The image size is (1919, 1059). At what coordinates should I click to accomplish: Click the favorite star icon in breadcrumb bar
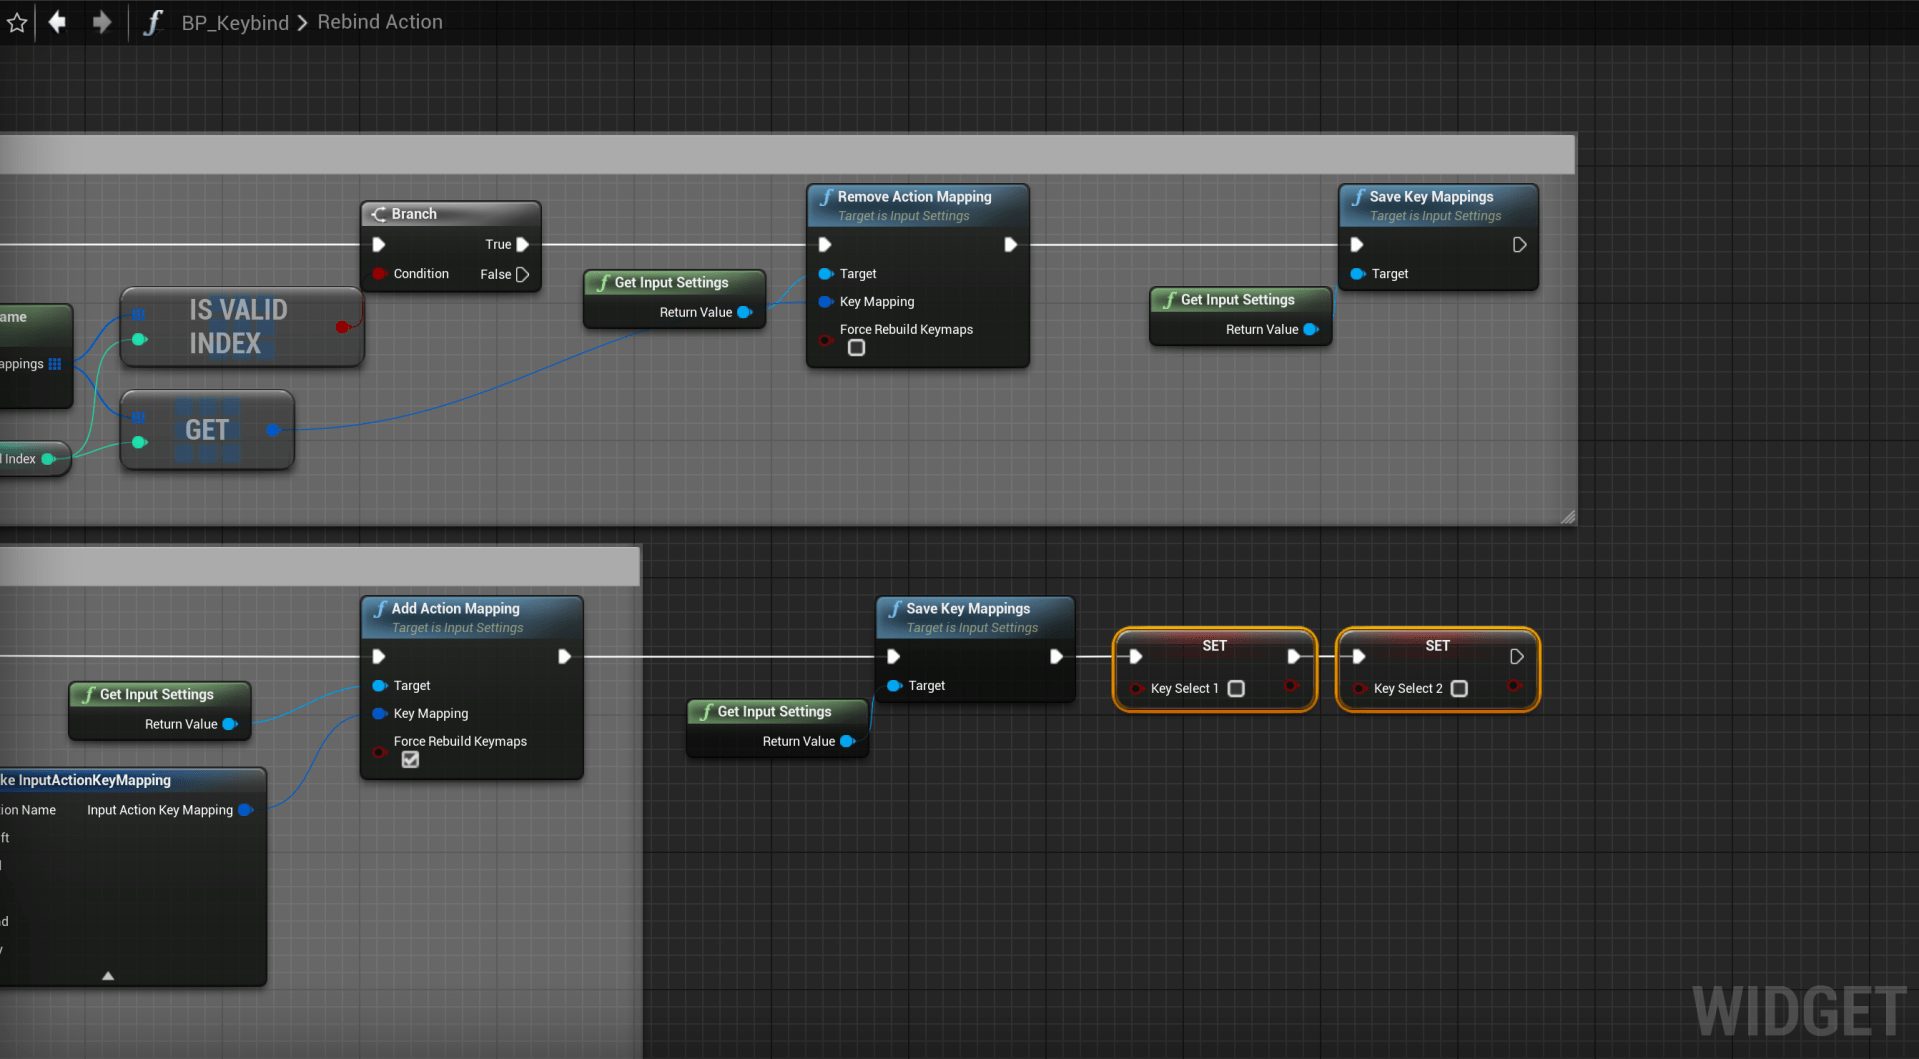[17, 22]
